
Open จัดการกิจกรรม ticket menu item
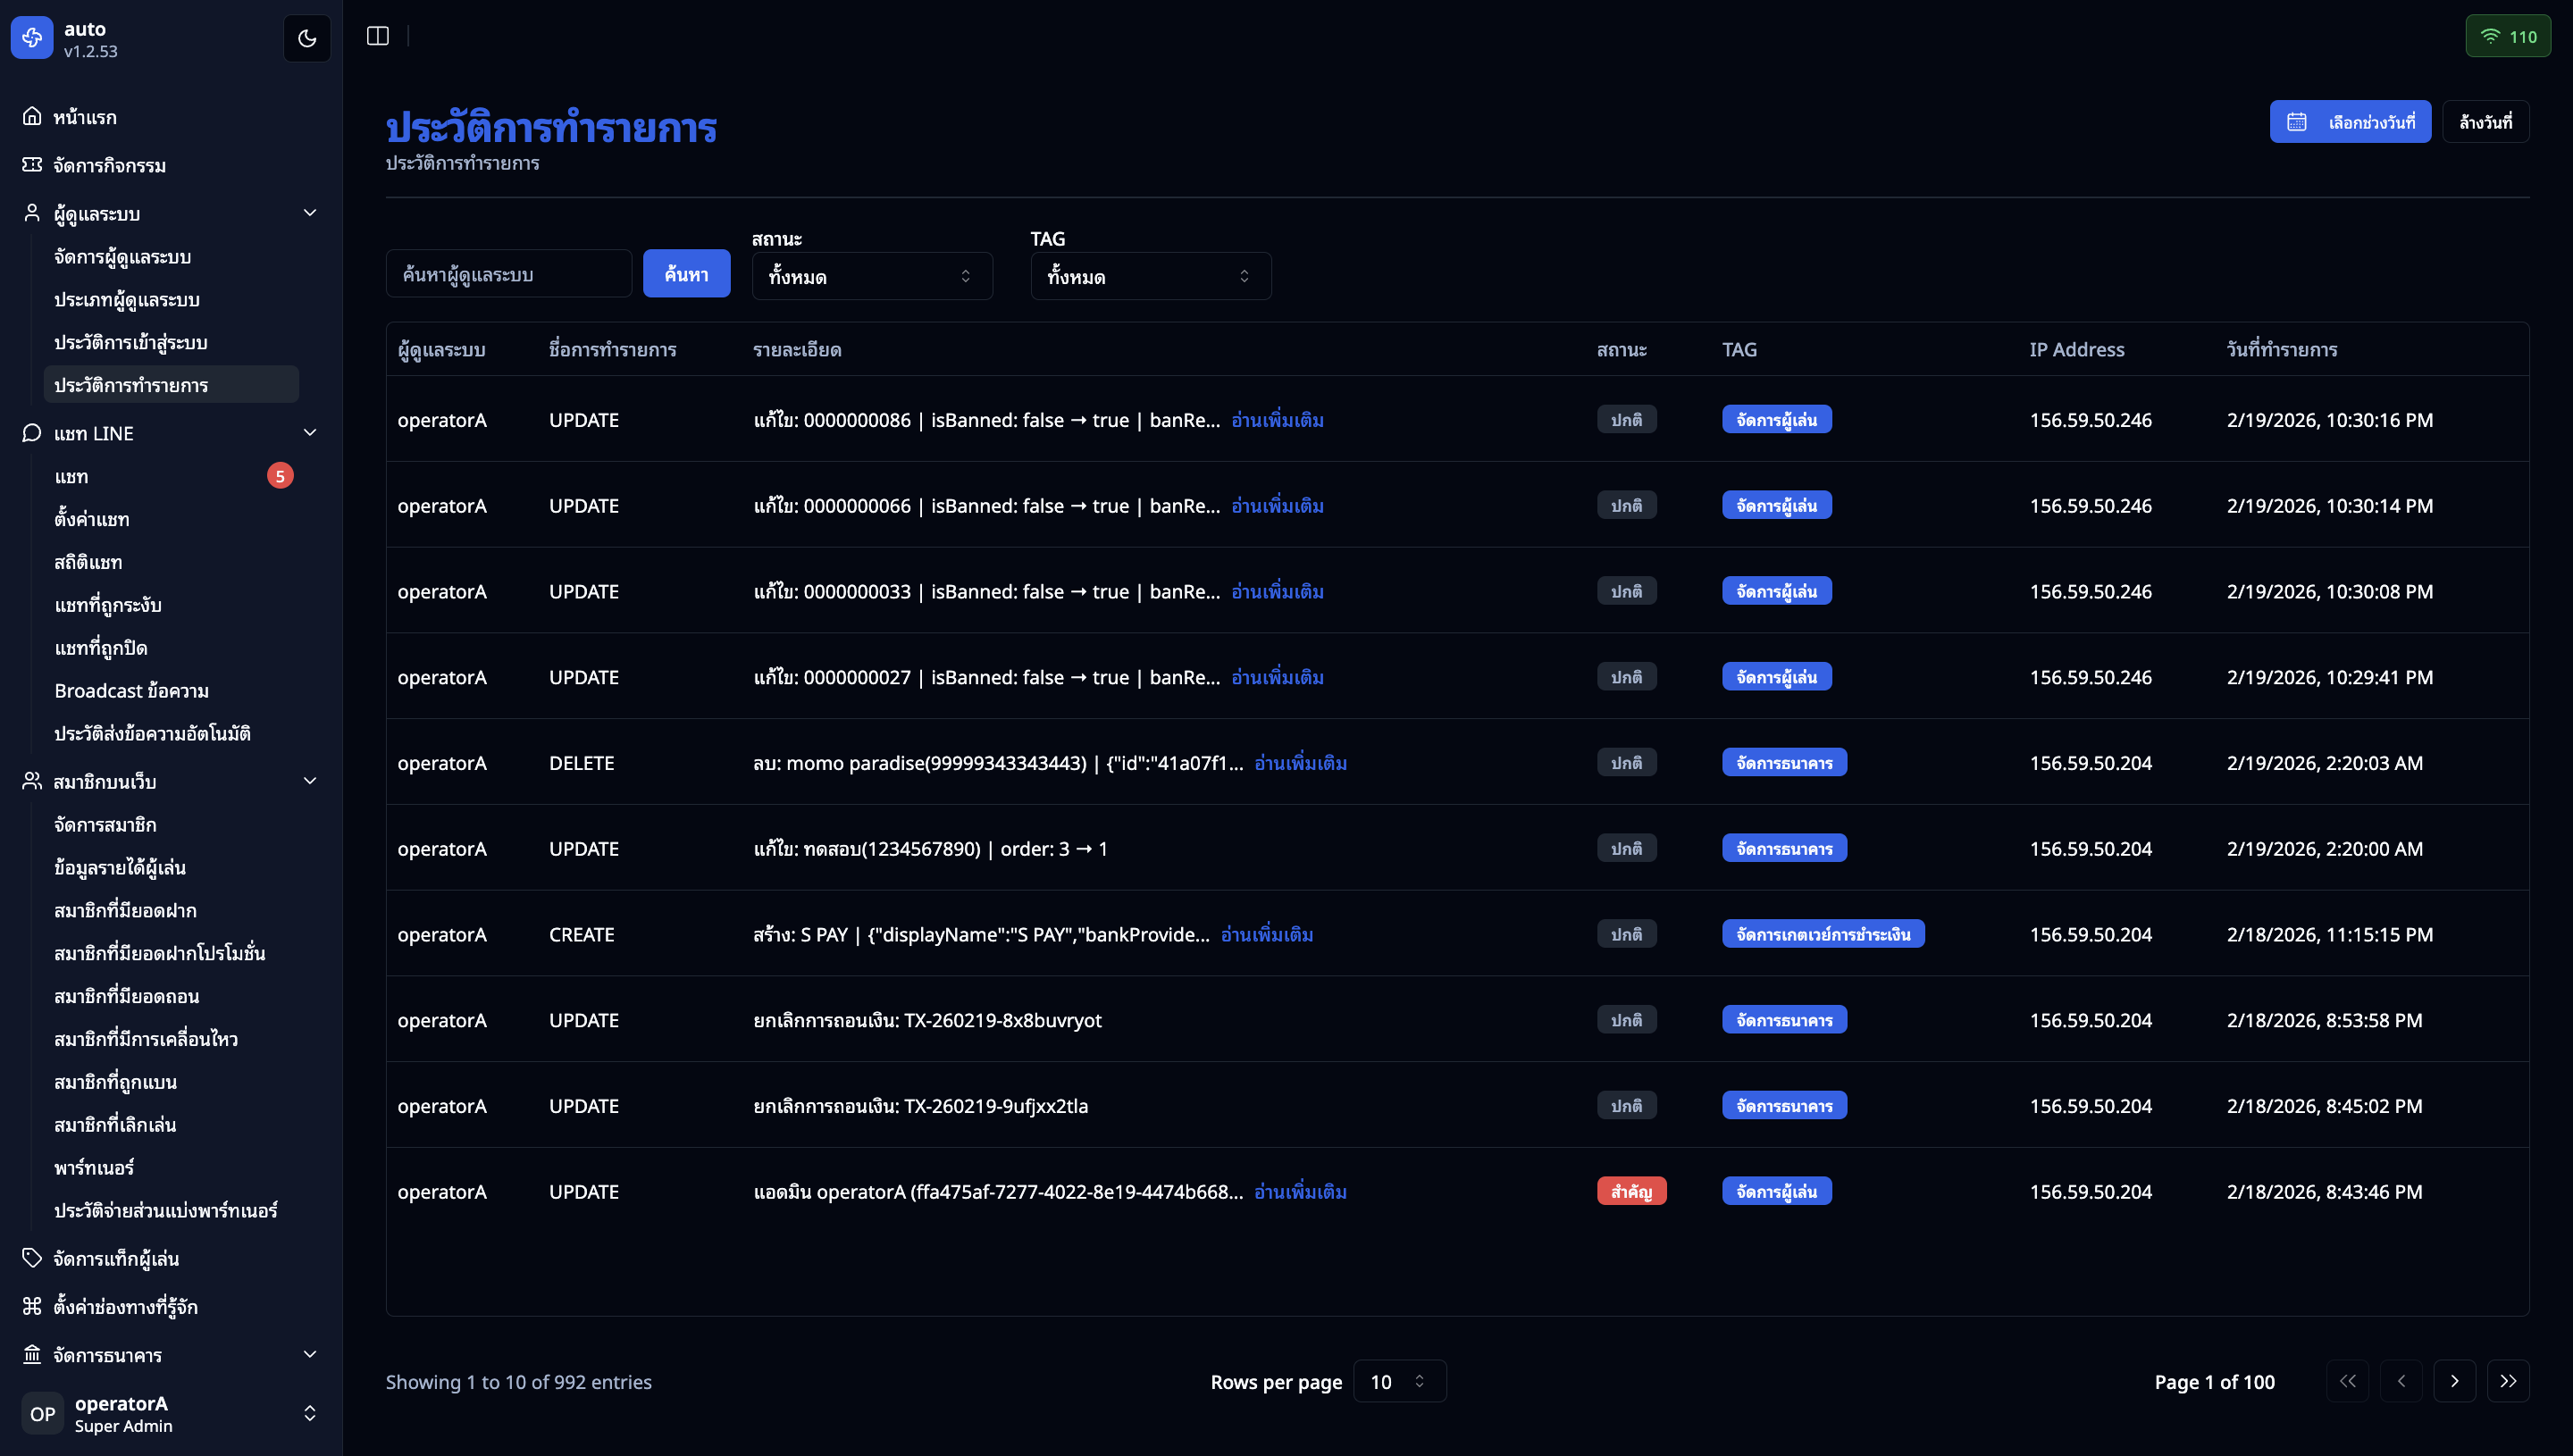(x=109, y=165)
